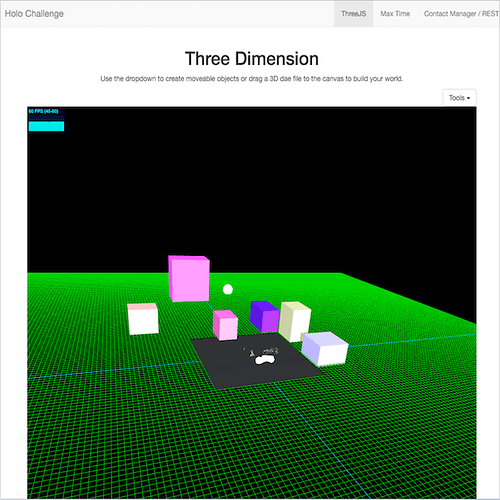Open the Max Time tab
This screenshot has height=500, width=500.
point(395,14)
